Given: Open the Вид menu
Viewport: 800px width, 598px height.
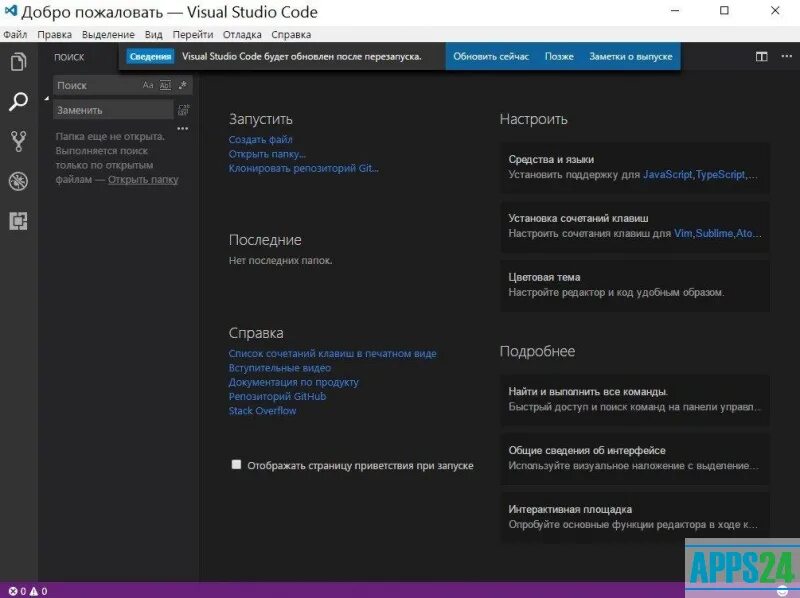Looking at the screenshot, I should point(154,35).
